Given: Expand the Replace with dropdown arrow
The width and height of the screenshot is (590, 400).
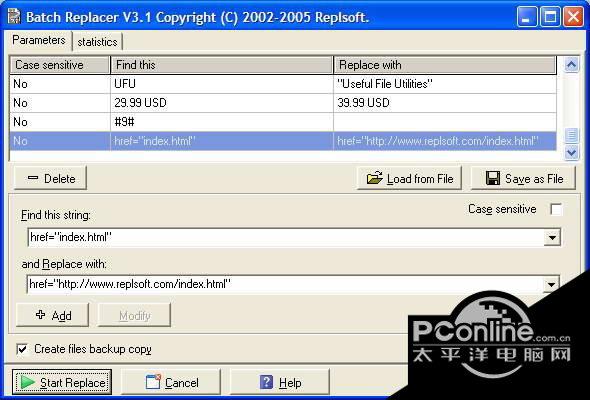Looking at the screenshot, I should coord(551,284).
